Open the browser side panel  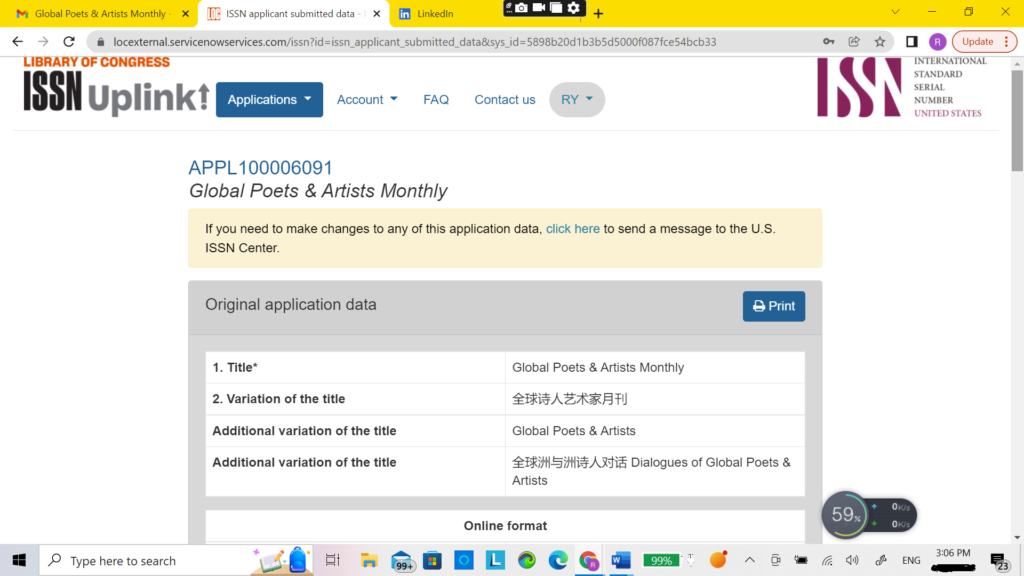tap(912, 42)
